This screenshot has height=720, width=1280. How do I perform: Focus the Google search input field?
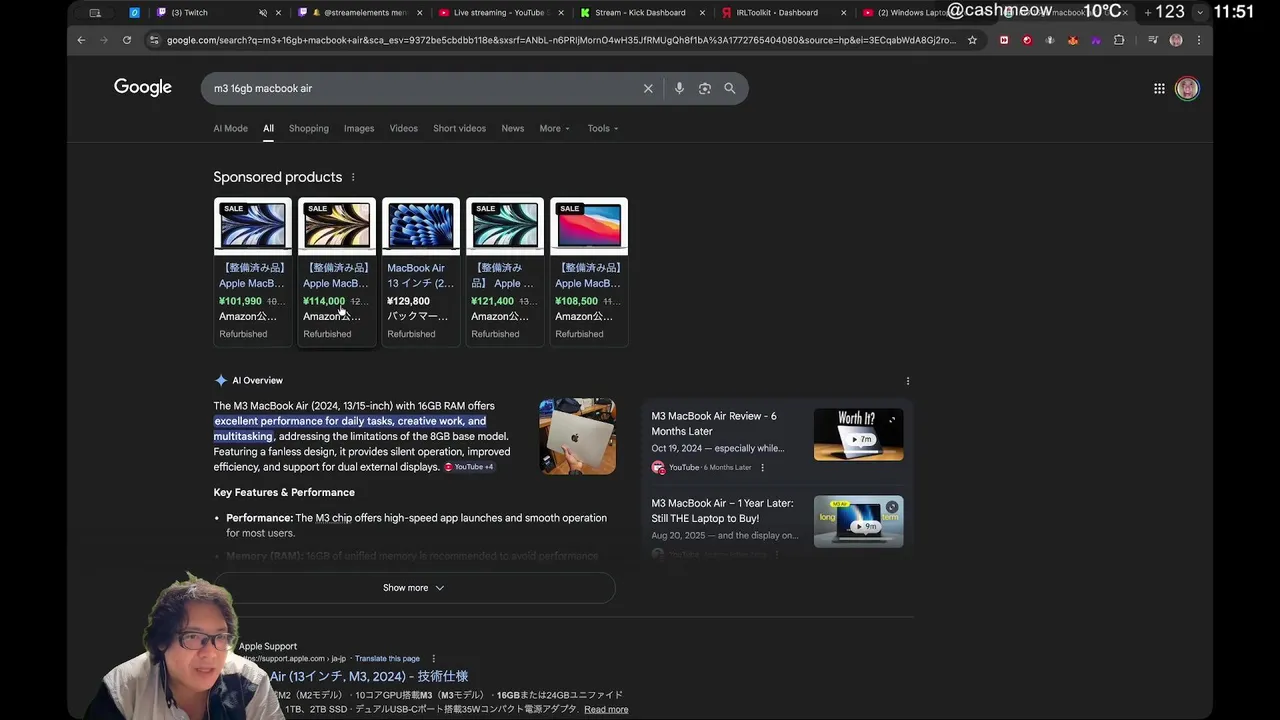[420, 88]
